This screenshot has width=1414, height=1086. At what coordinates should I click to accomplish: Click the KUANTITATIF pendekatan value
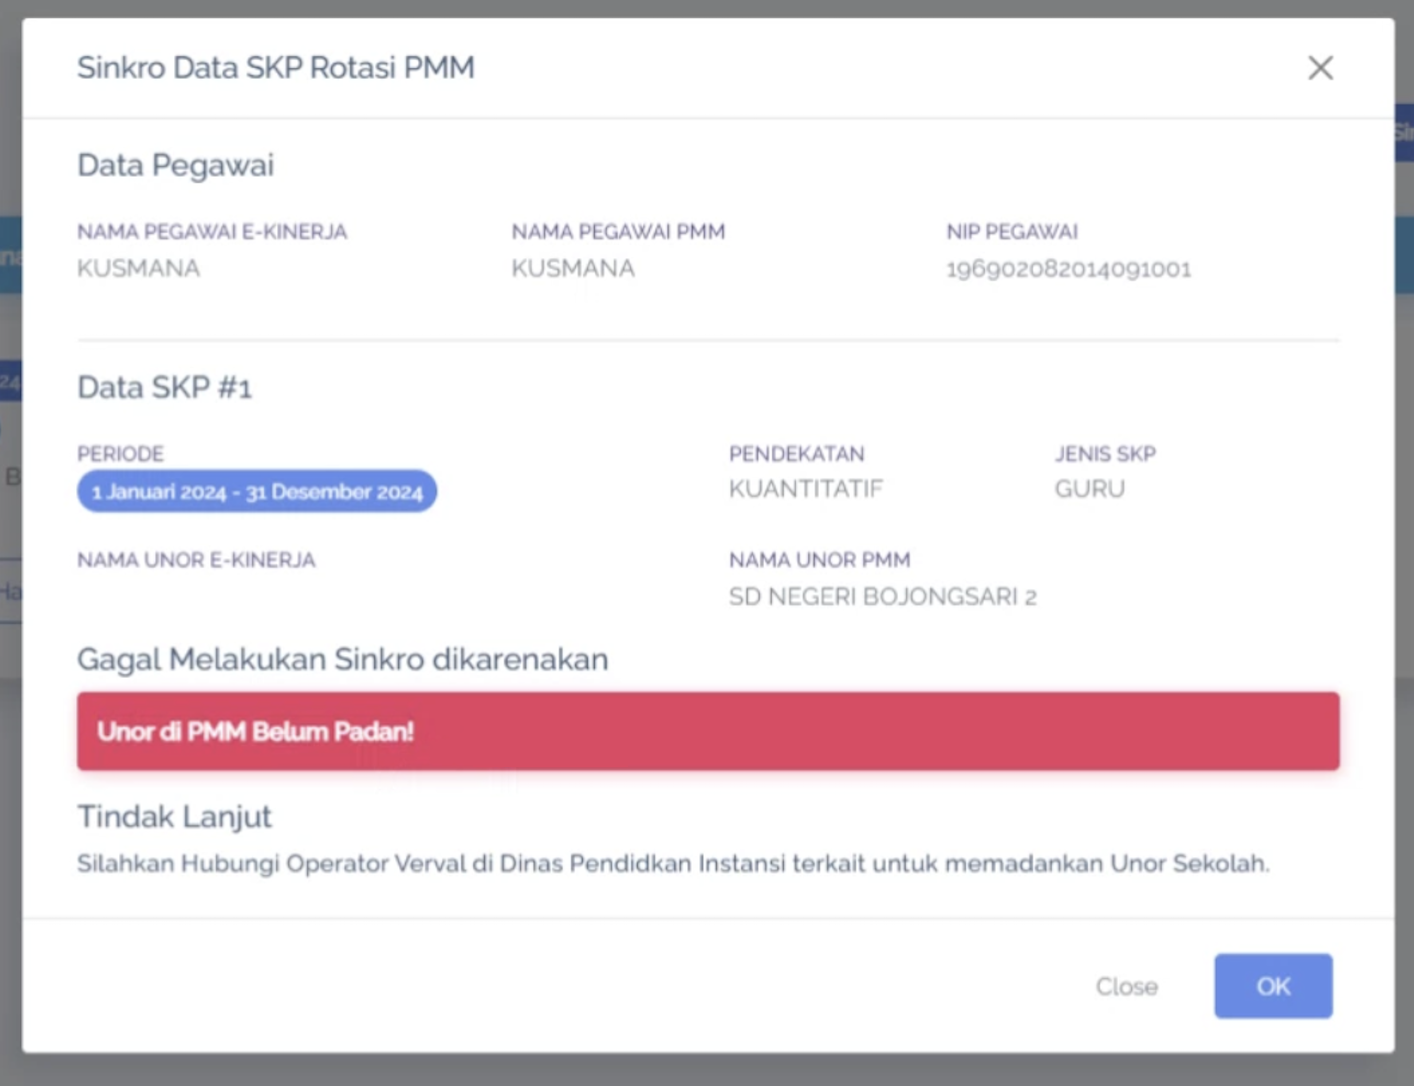(806, 489)
